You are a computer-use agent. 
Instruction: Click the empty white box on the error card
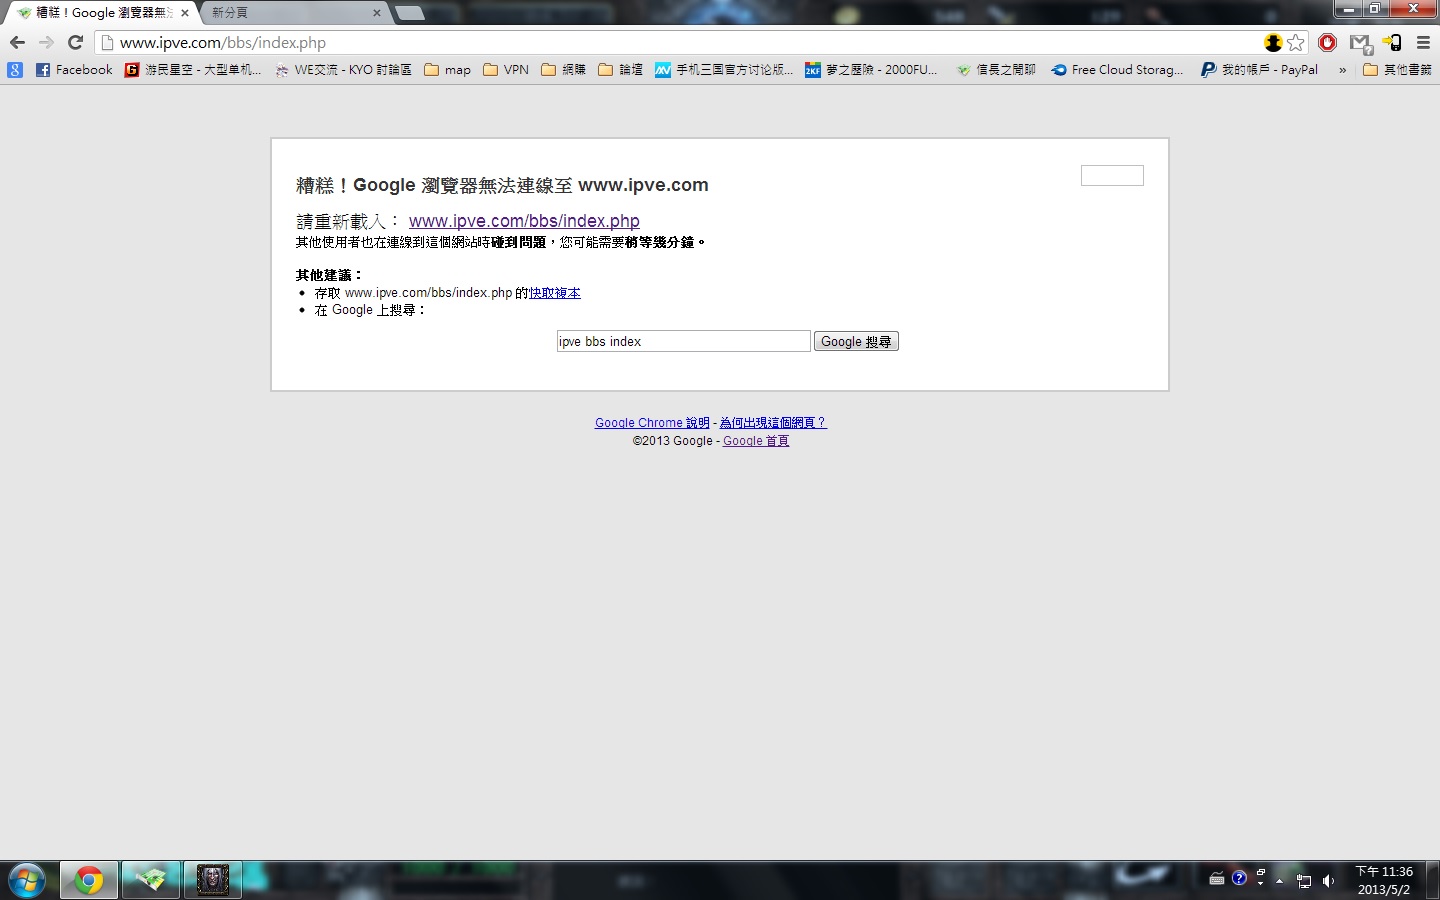point(1112,176)
